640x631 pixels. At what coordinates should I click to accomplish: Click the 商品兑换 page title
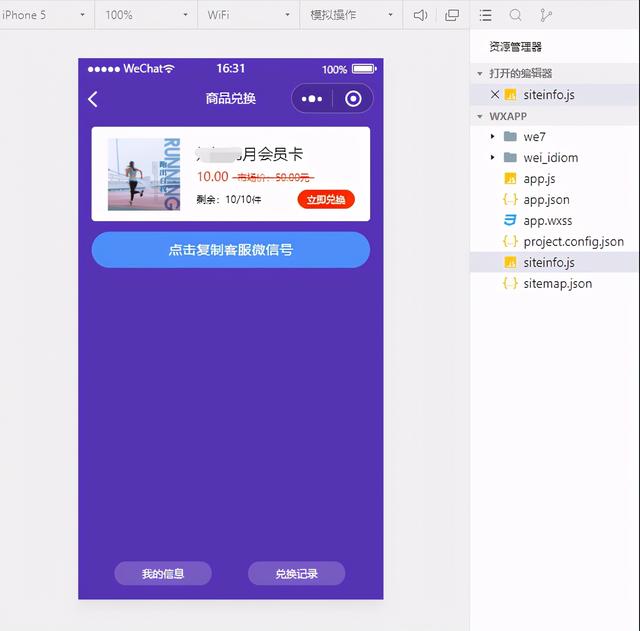coord(231,98)
